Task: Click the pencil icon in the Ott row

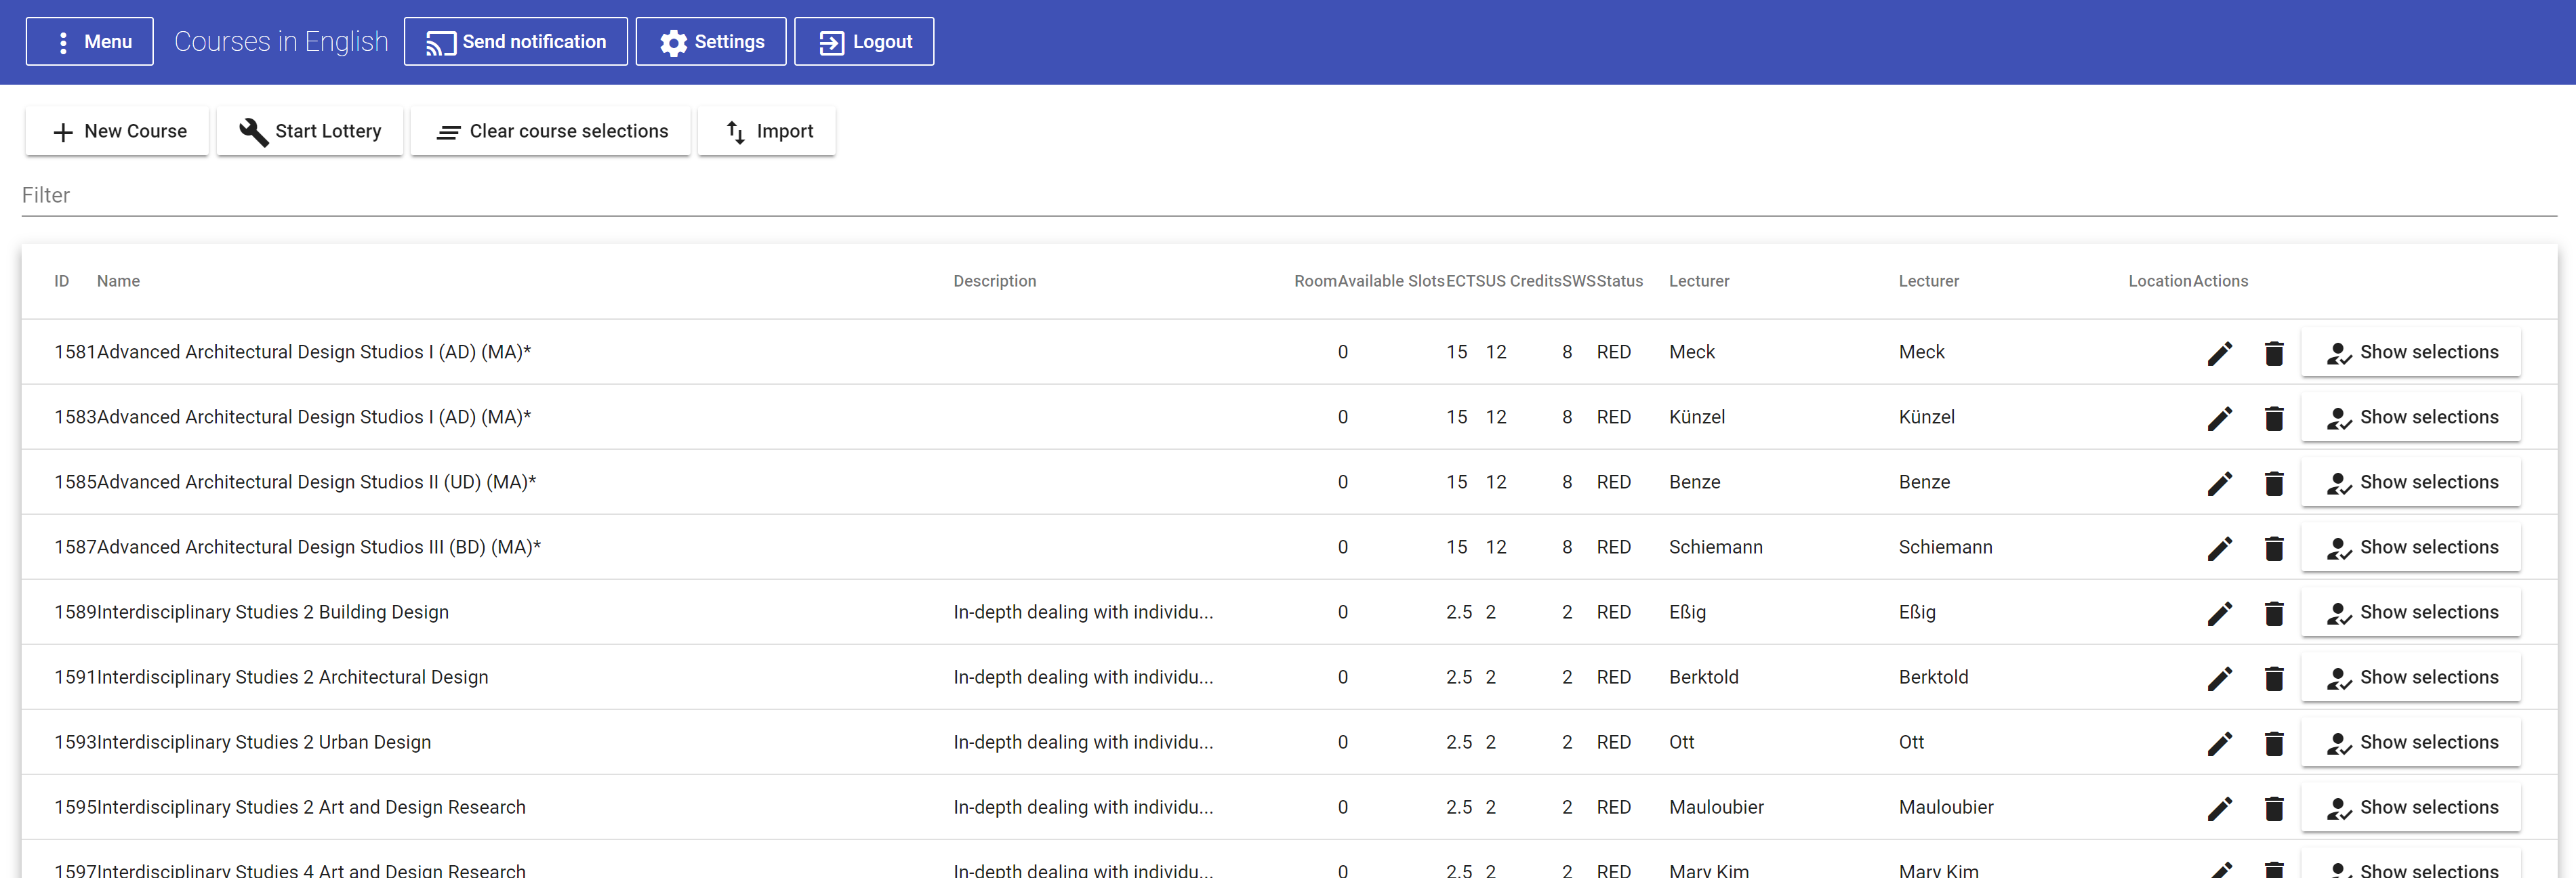Action: (x=2219, y=743)
